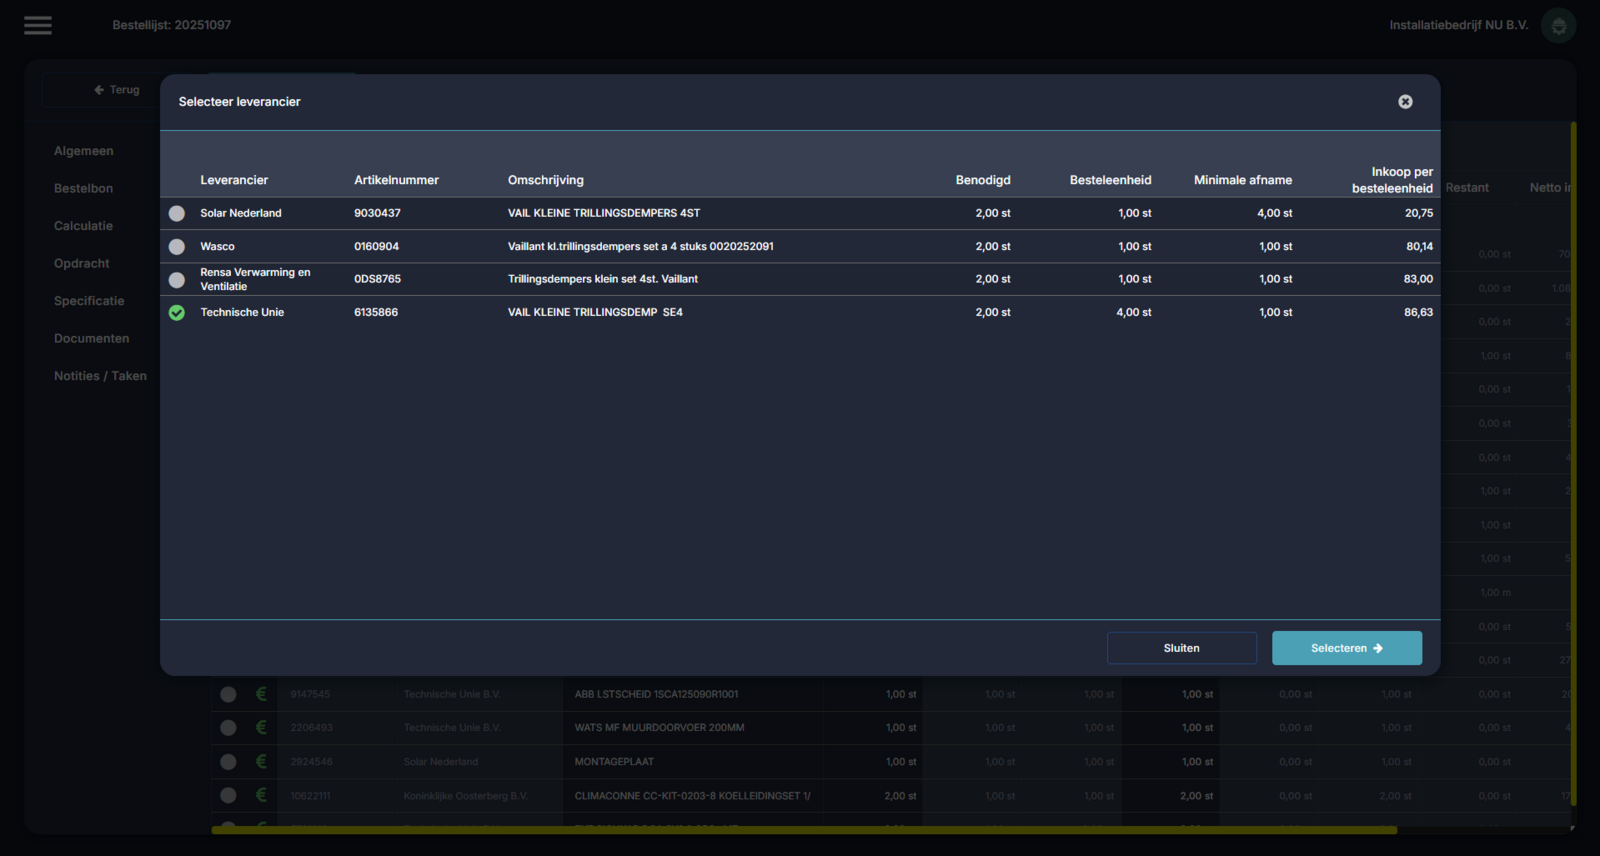
Task: Open the Bestelbon section
Action: click(x=84, y=188)
